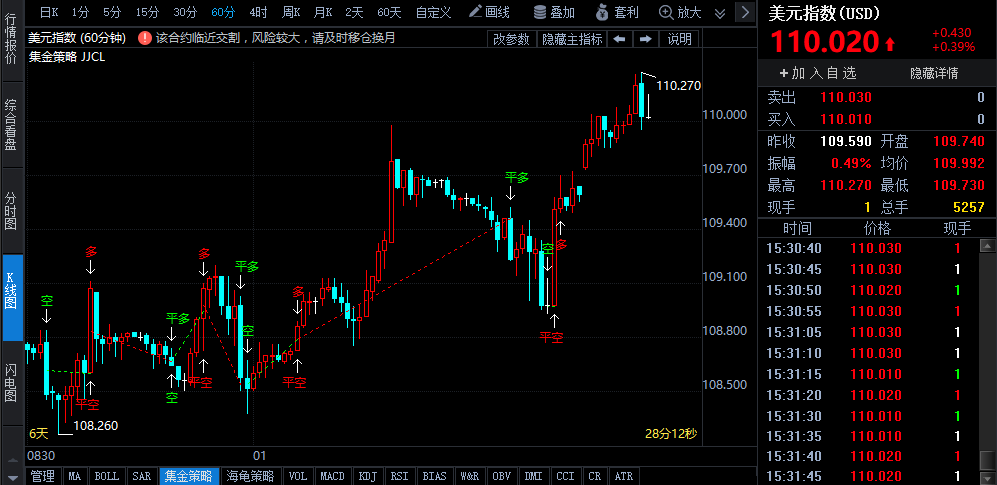Select the 15分 period
Image resolution: width=997 pixels, height=485 pixels.
pyautogui.click(x=147, y=11)
